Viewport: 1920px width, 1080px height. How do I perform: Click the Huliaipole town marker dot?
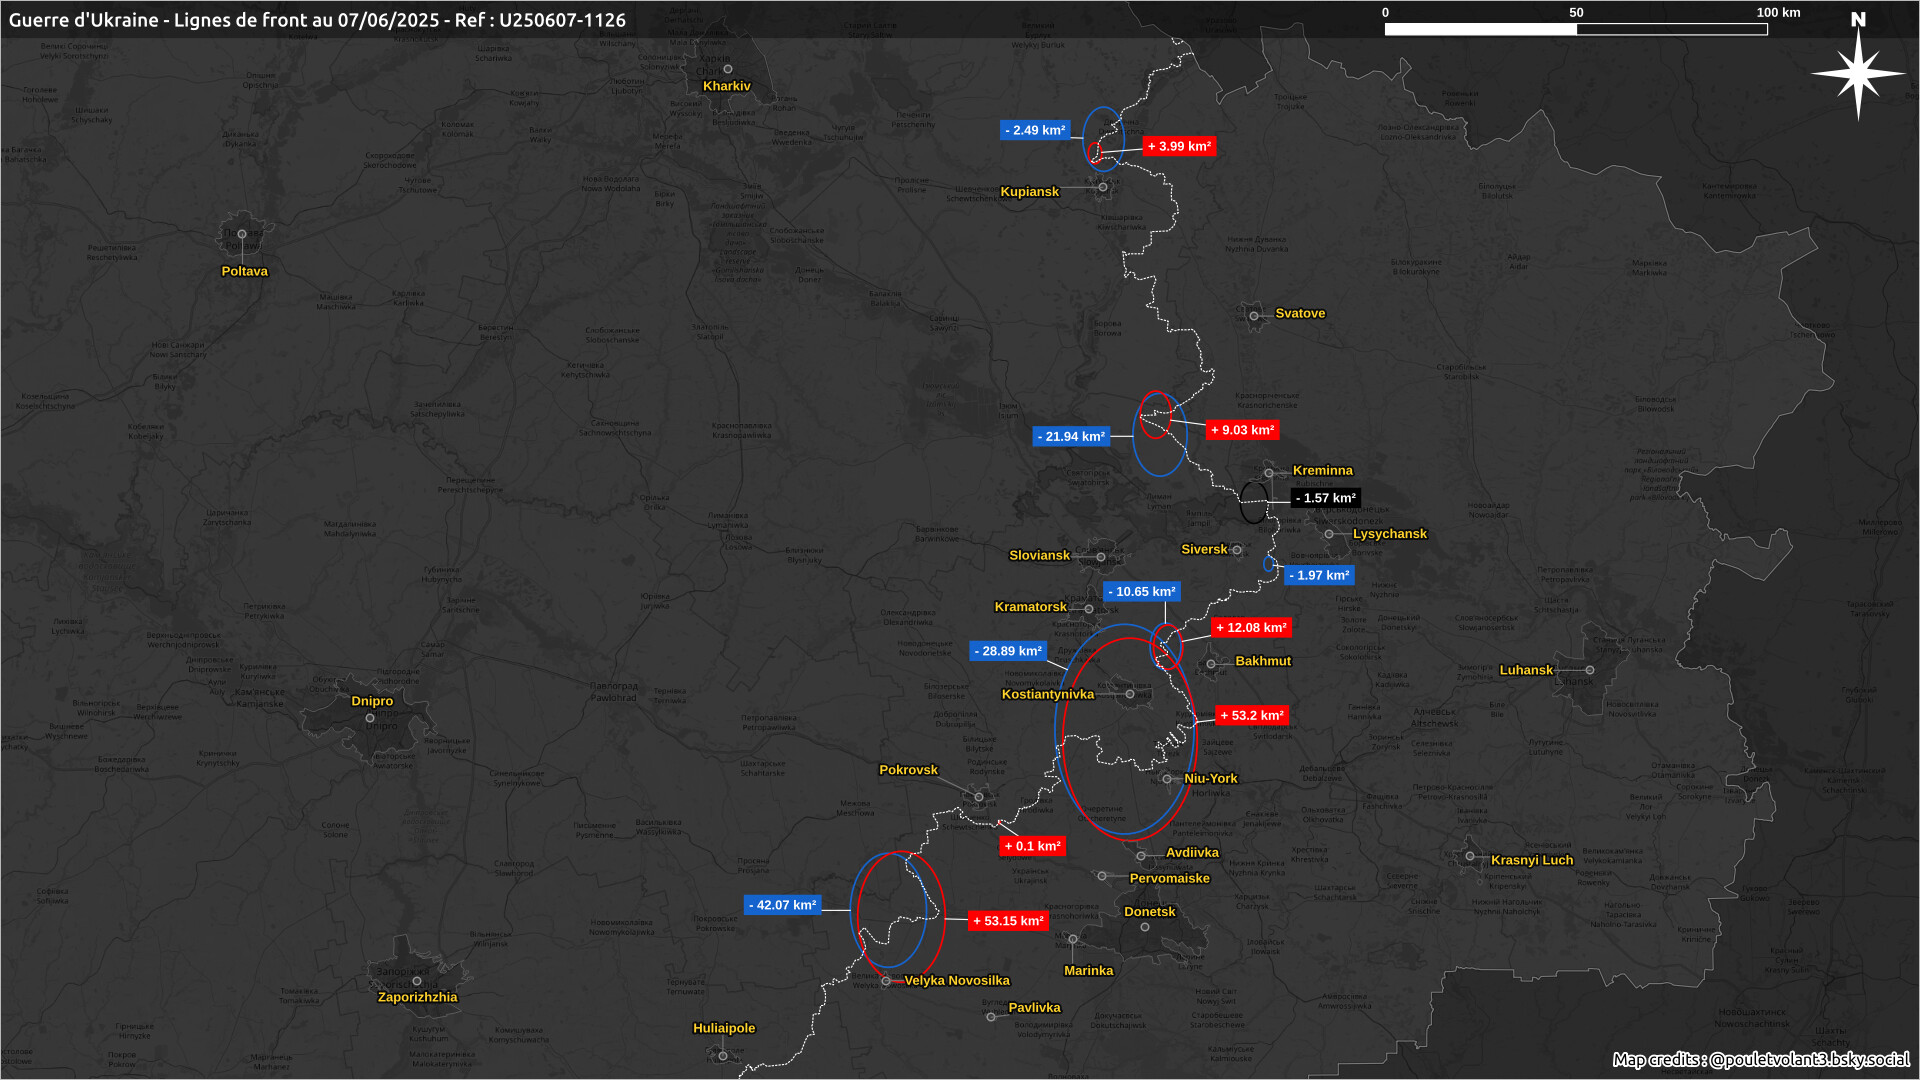723,1055
